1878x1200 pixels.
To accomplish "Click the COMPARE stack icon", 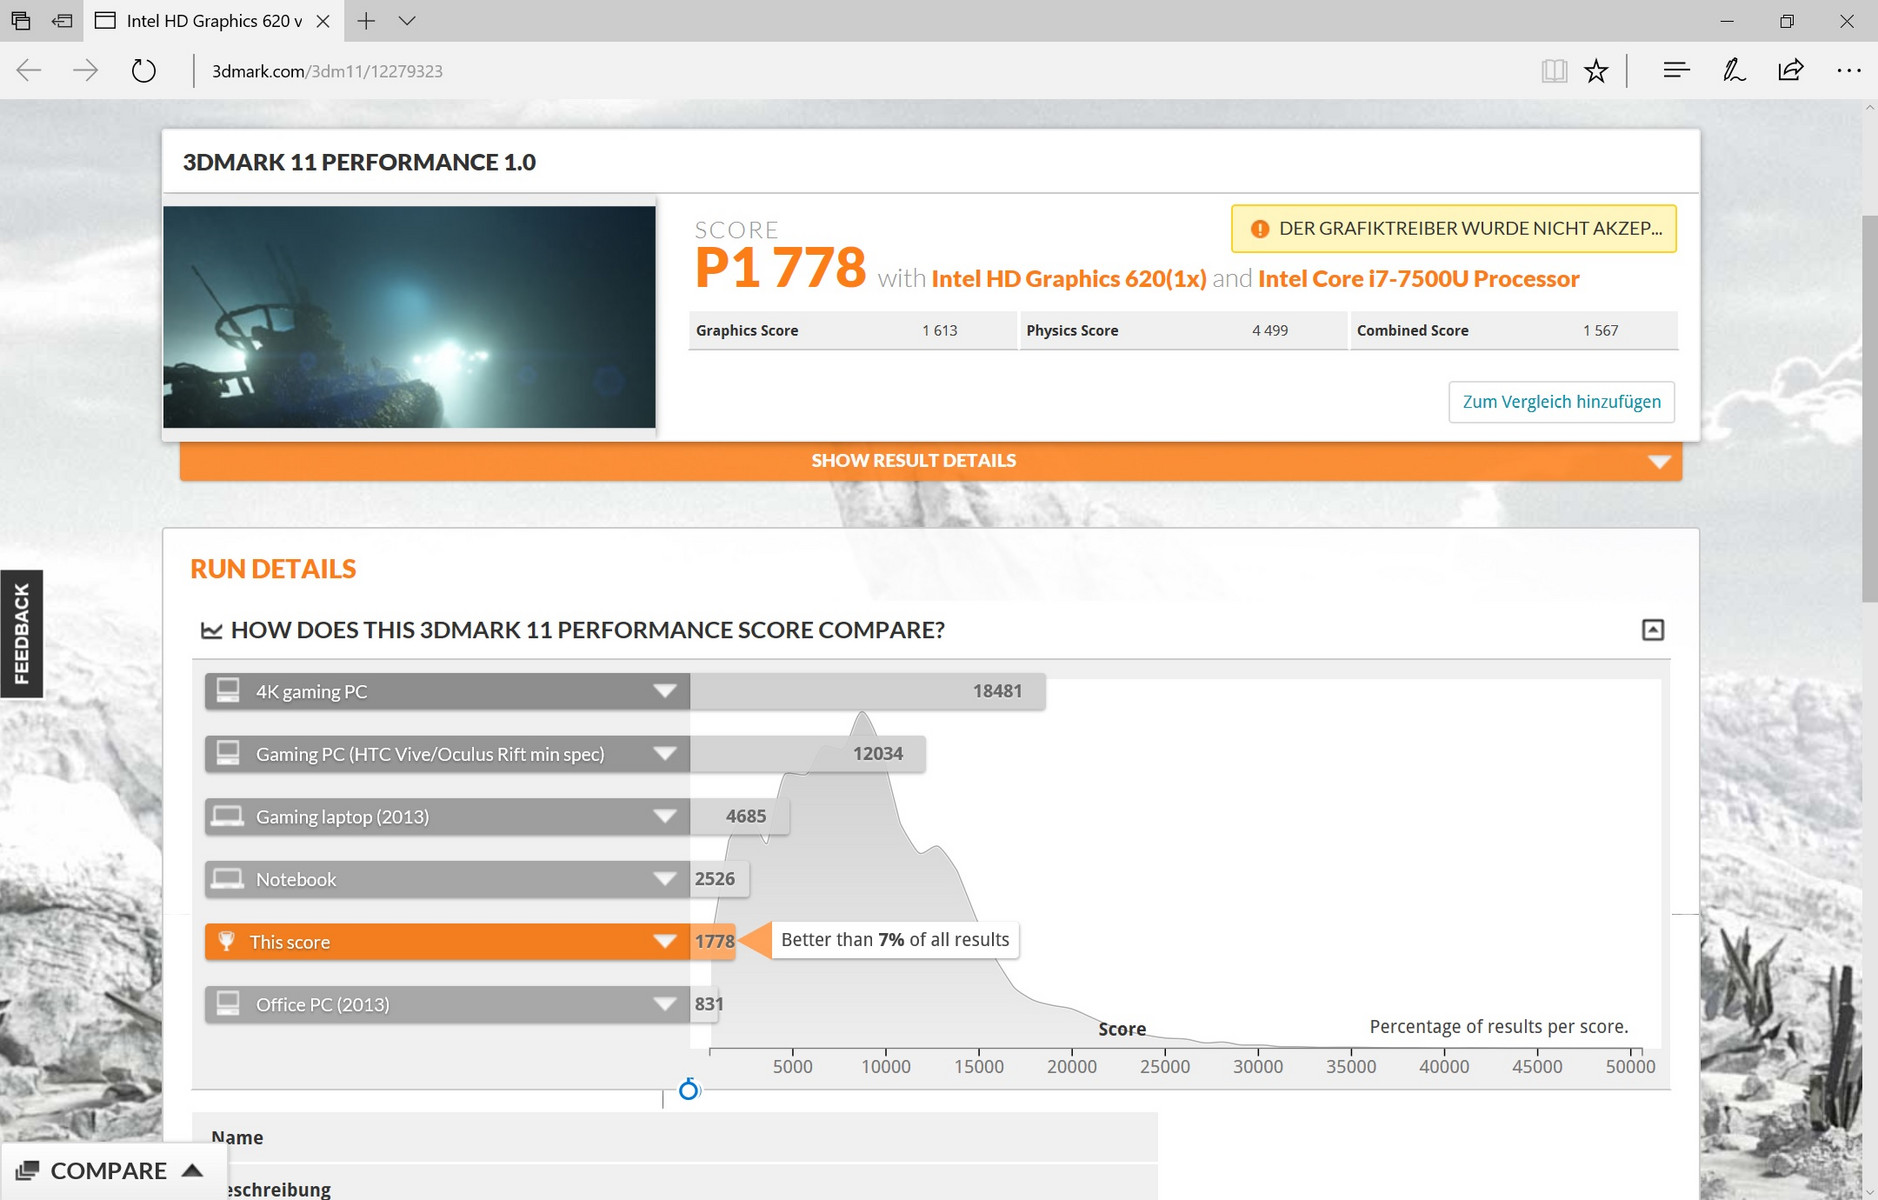I will (x=28, y=1171).
